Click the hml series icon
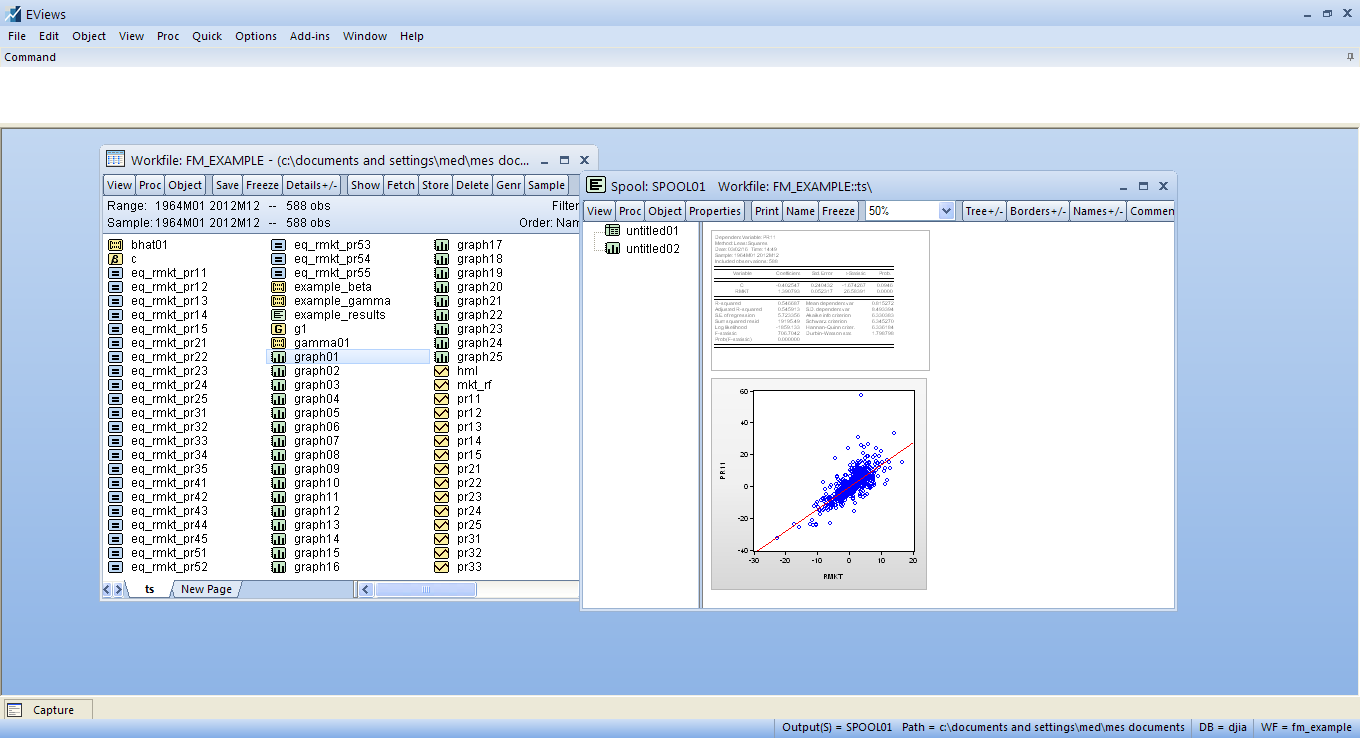This screenshot has height=738, width=1360. coord(441,371)
